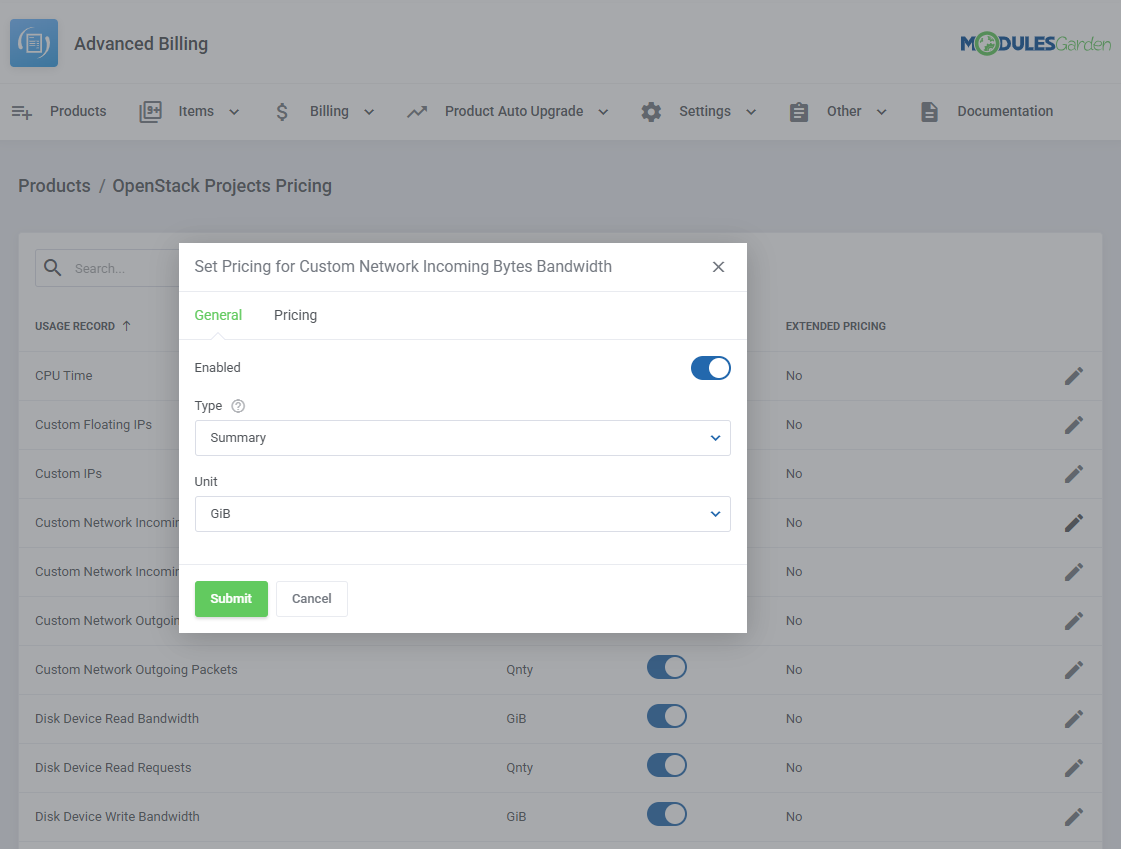Open the Items menu
Image resolution: width=1121 pixels, height=849 pixels.
point(196,111)
